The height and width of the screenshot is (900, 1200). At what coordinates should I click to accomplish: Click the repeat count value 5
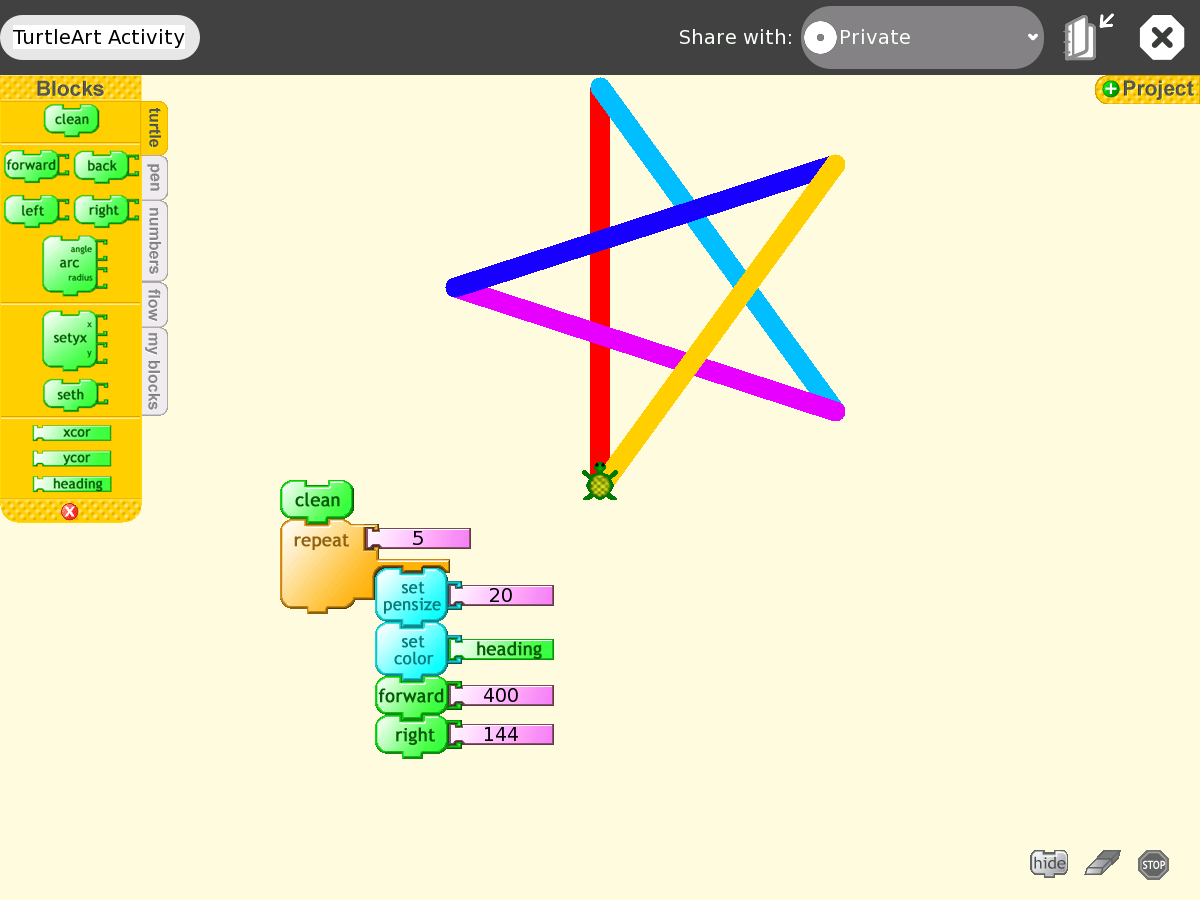tap(418, 539)
